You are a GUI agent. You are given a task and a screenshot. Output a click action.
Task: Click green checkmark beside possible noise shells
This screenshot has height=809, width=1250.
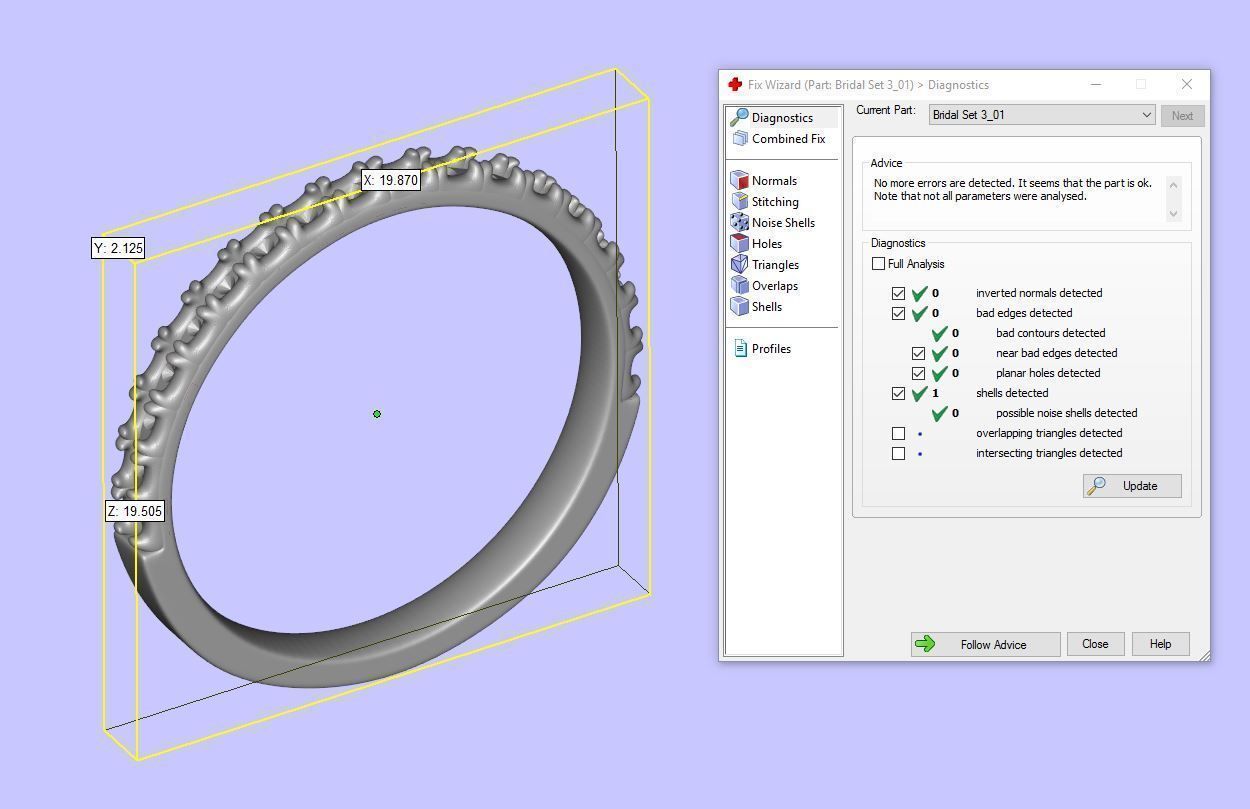pos(940,413)
